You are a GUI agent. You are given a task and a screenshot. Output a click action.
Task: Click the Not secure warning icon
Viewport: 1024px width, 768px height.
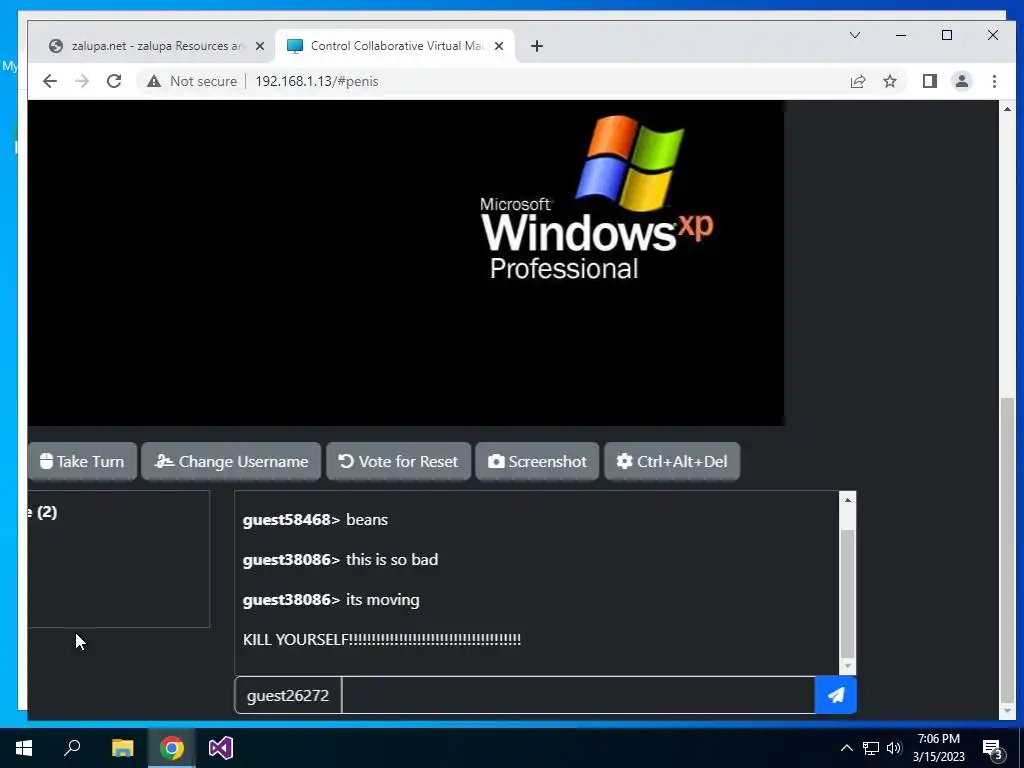tap(153, 81)
